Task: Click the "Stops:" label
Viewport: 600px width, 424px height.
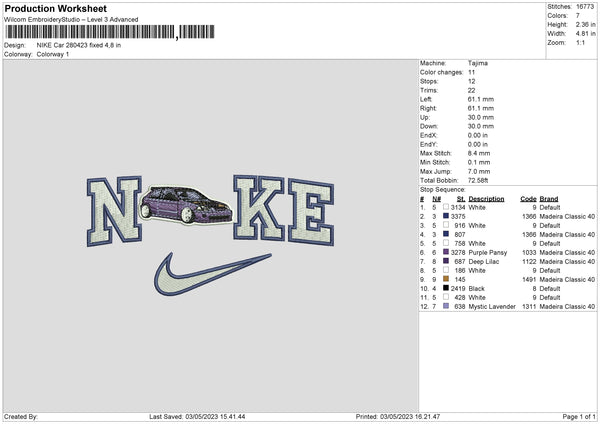Action: click(429, 82)
